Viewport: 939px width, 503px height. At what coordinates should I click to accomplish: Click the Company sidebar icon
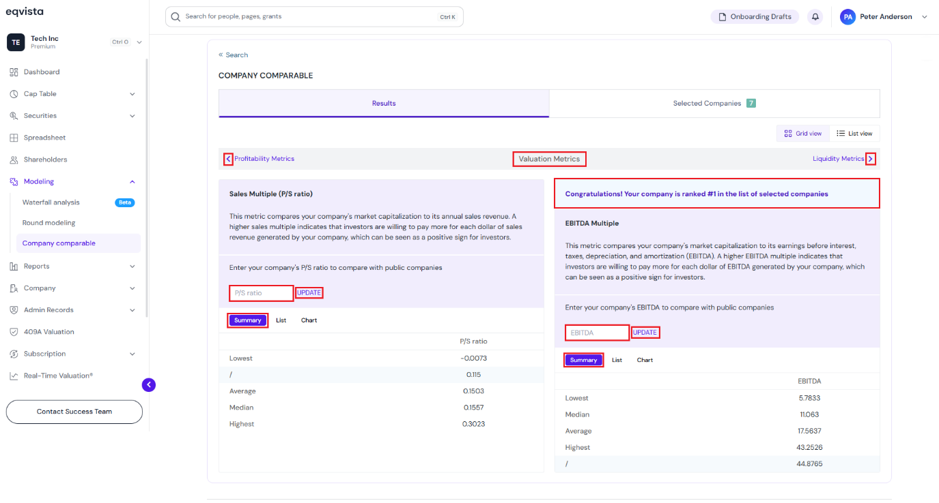14,288
